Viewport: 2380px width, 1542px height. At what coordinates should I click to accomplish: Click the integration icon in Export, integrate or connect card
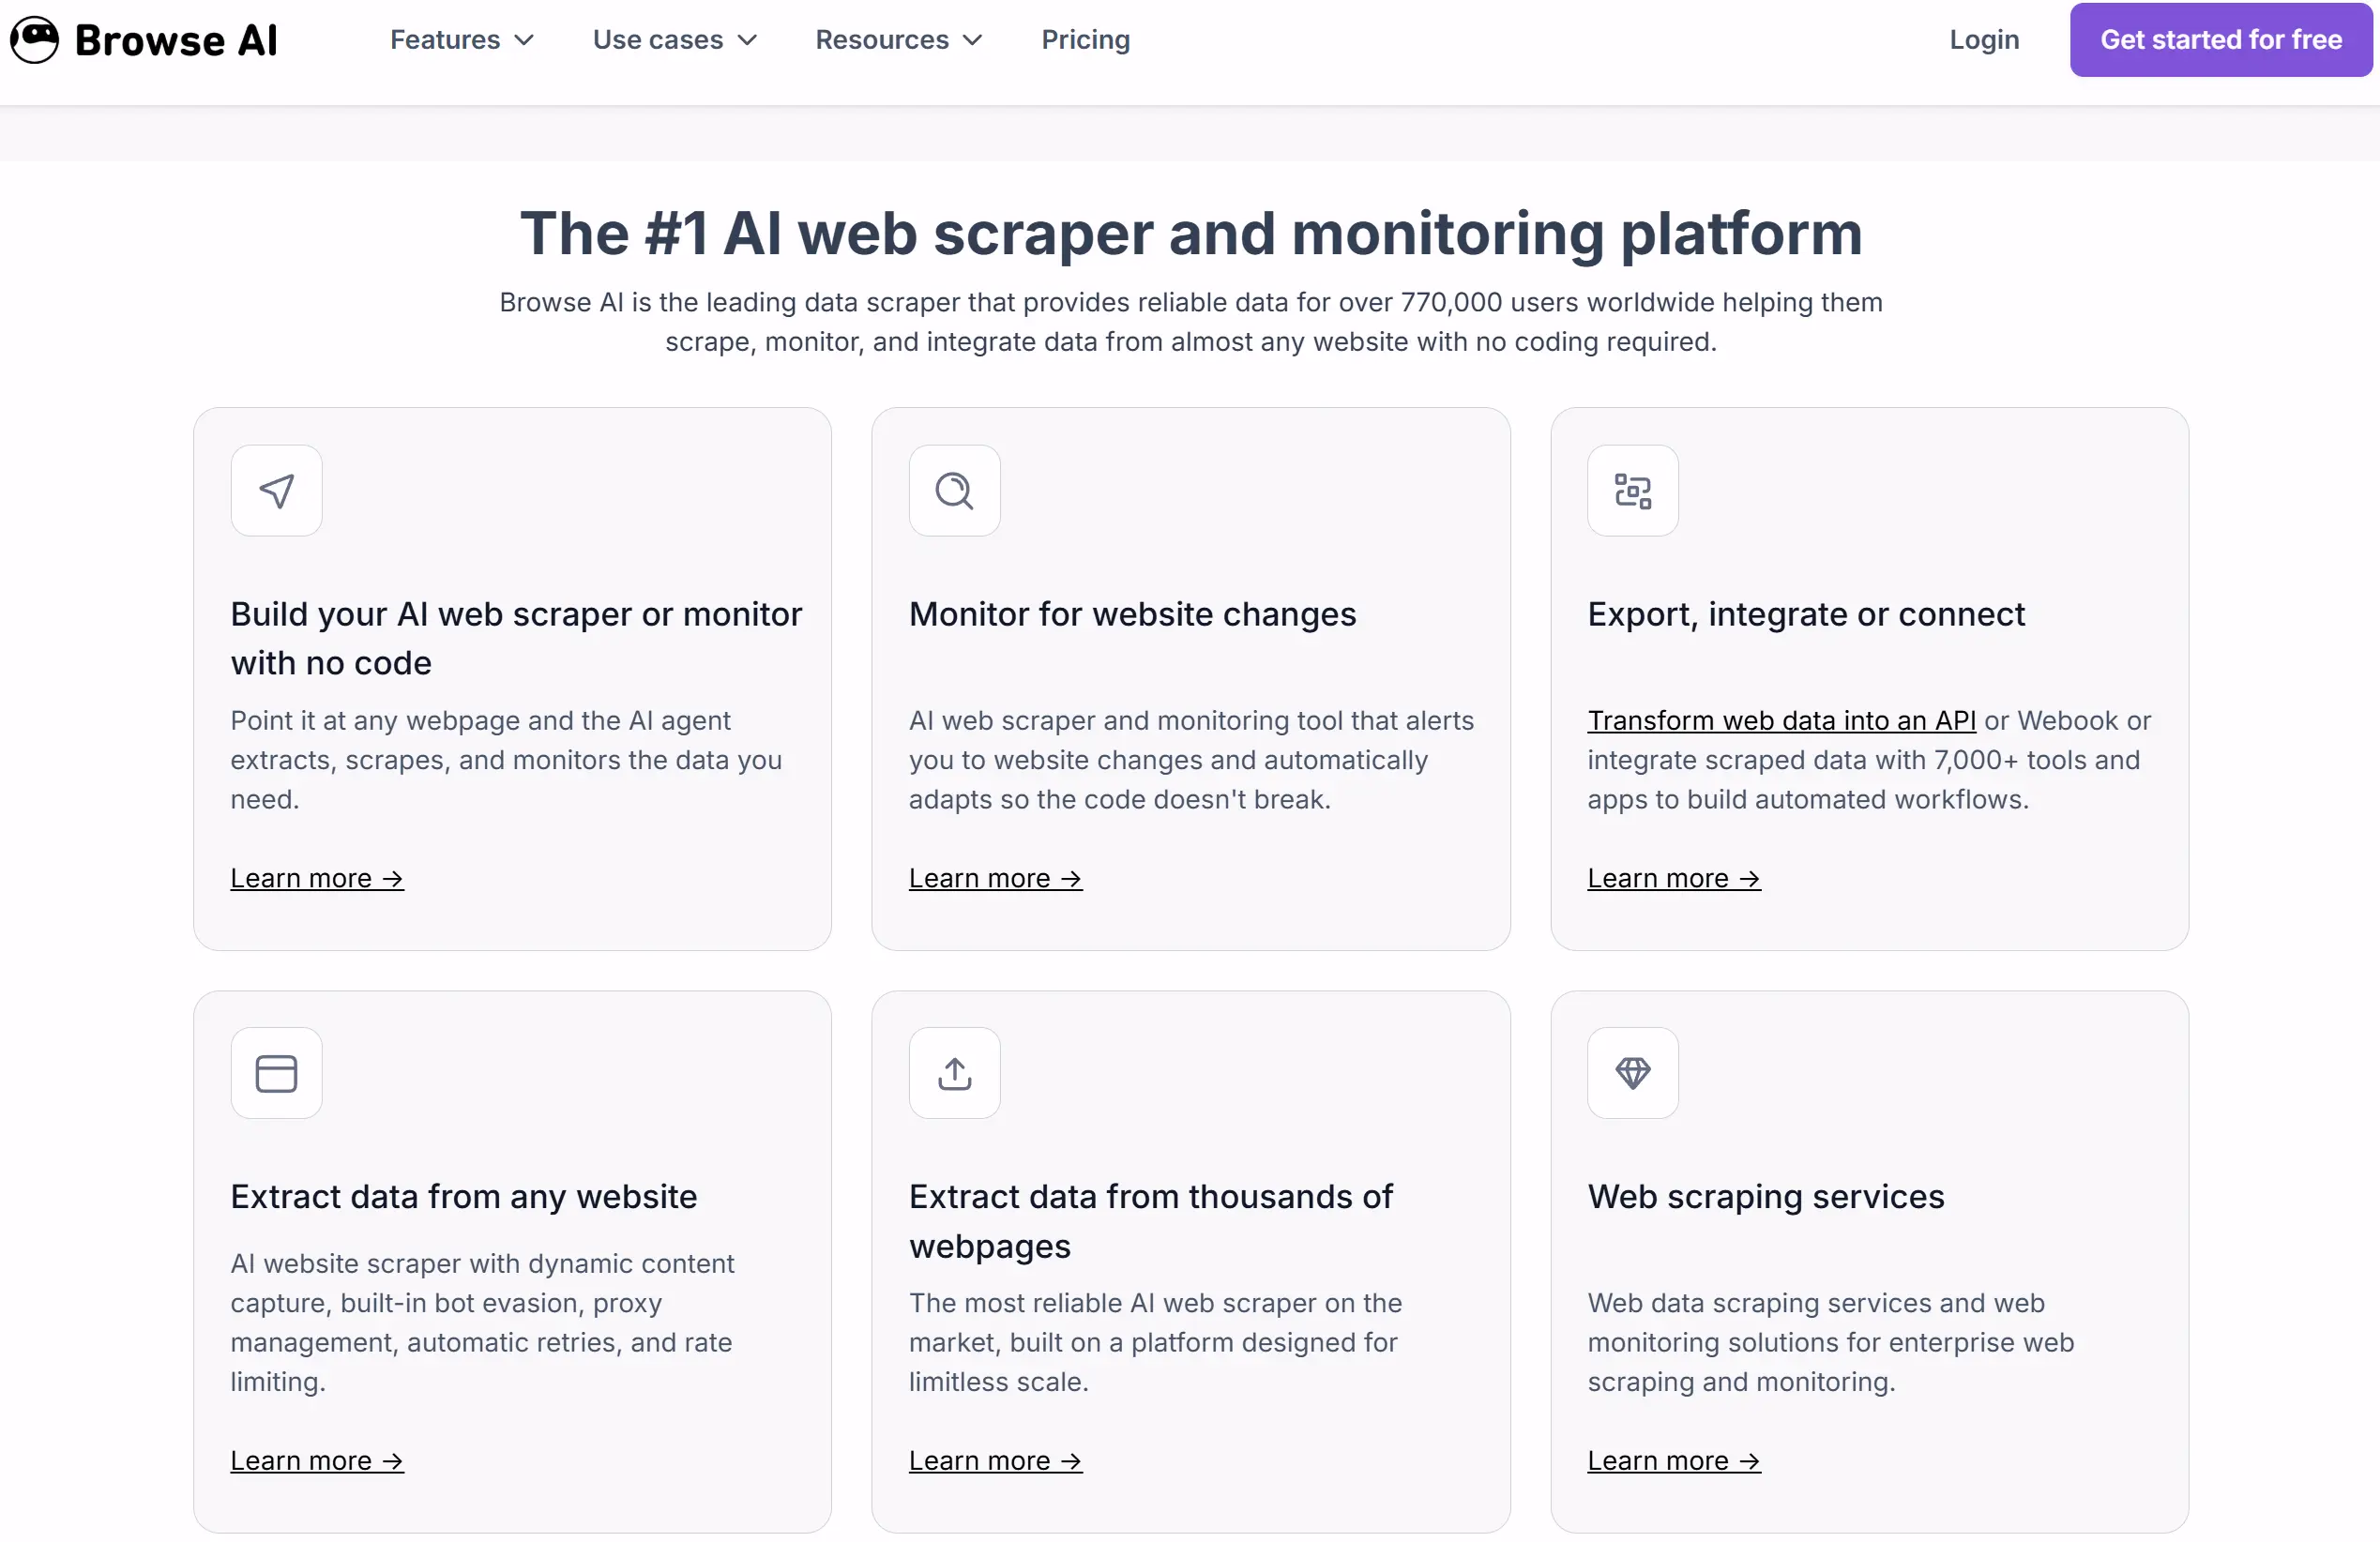[1632, 490]
